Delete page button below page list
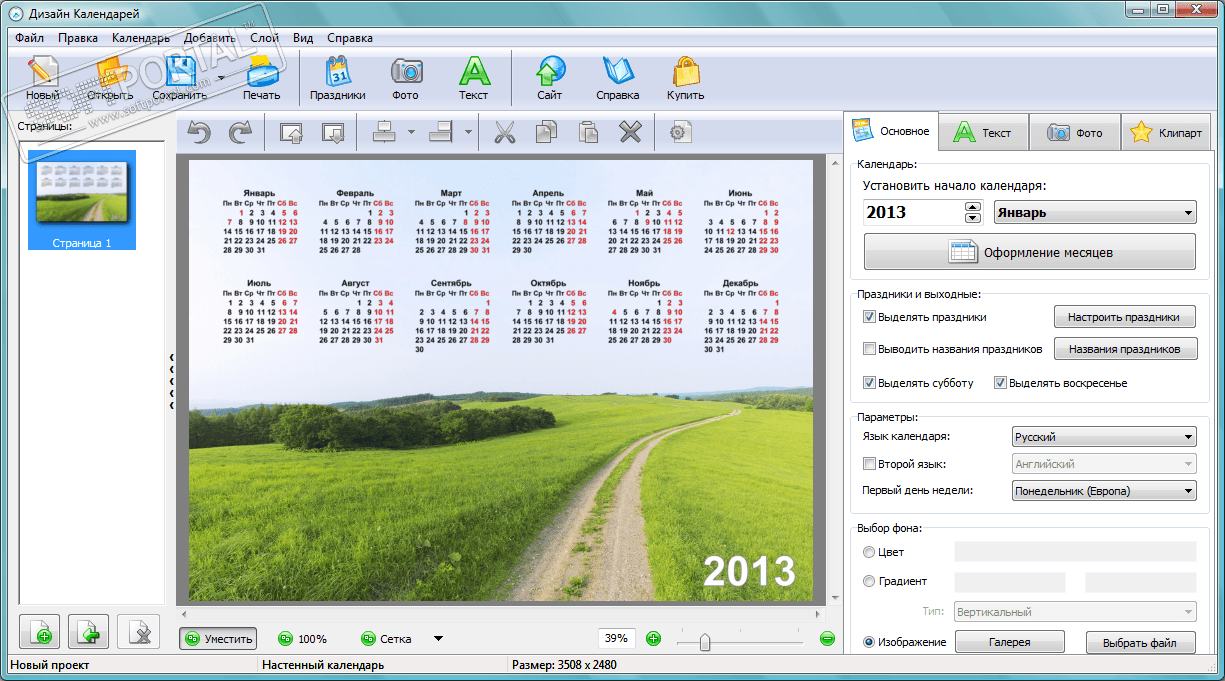 tap(139, 632)
